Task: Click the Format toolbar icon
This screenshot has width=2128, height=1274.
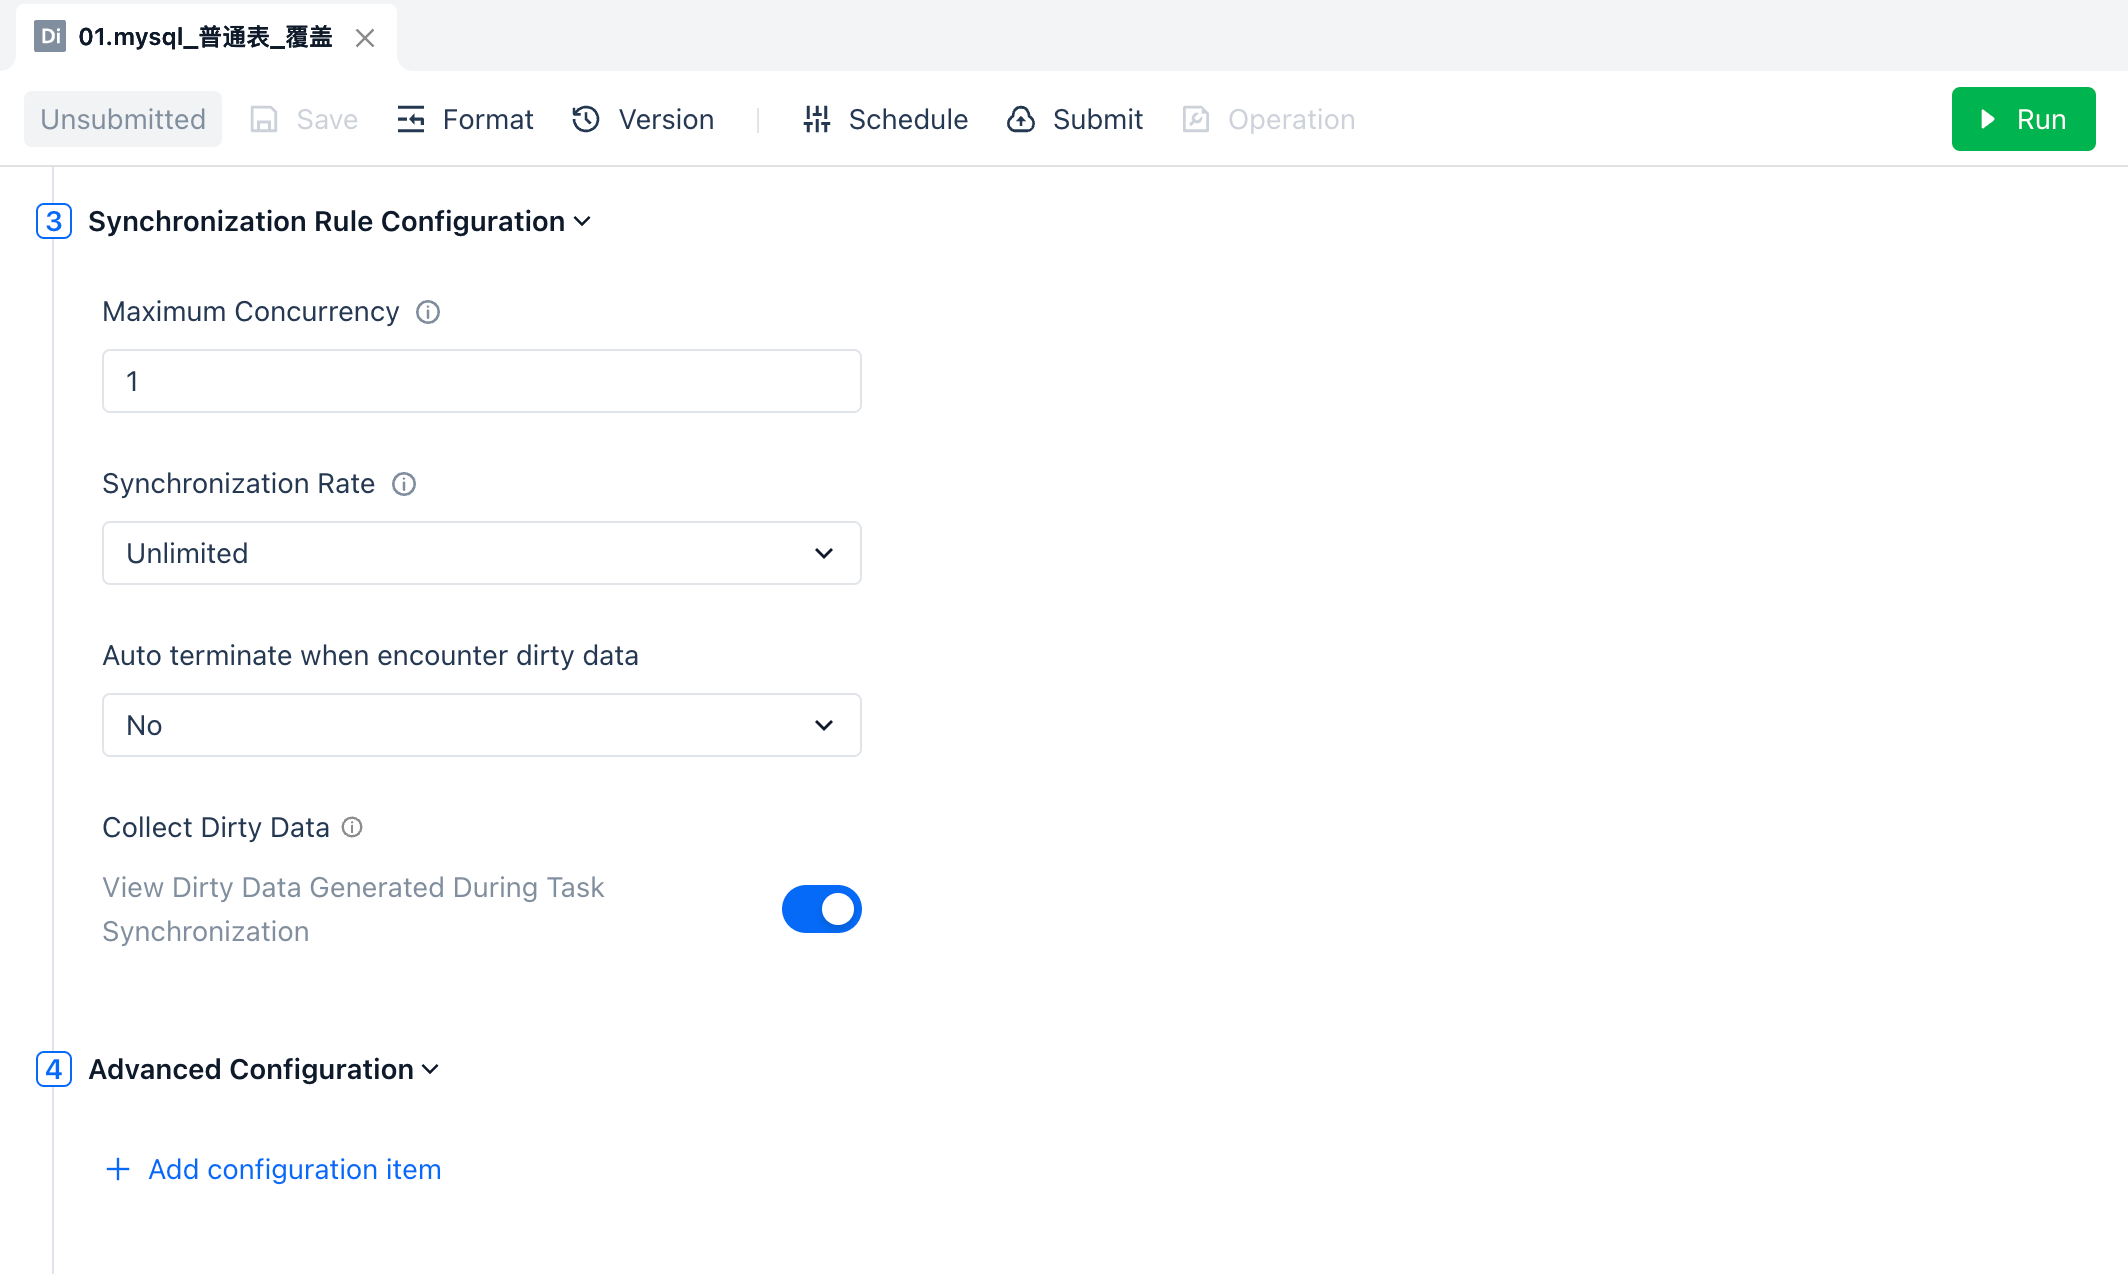Action: pyautogui.click(x=411, y=119)
